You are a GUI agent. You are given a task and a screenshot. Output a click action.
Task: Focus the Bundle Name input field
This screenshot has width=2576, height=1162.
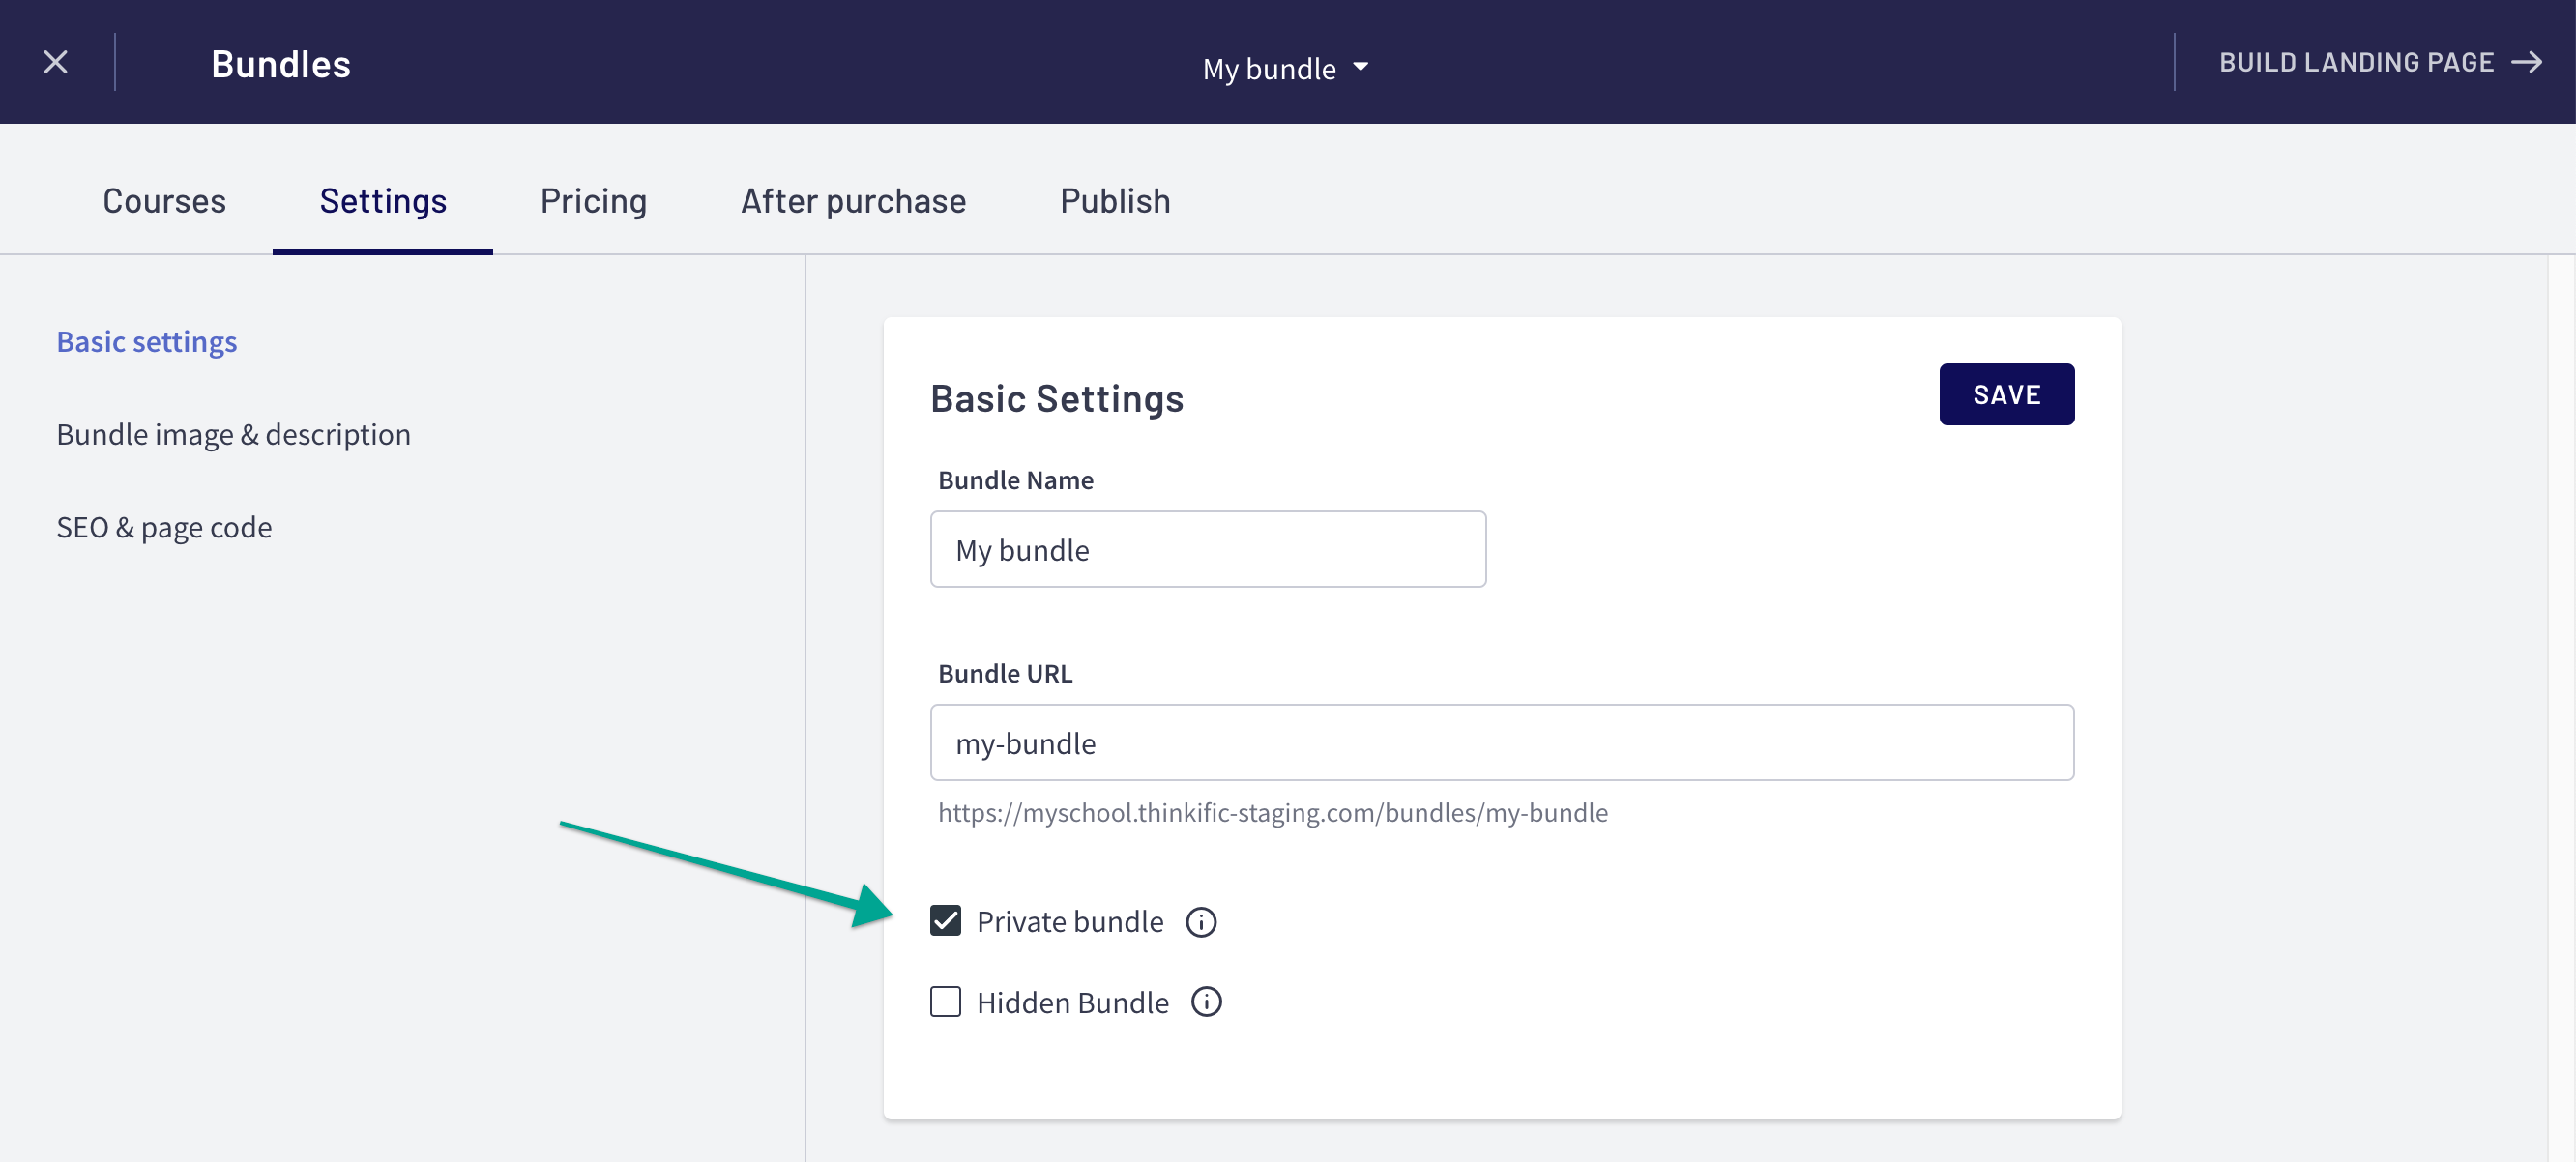(1208, 549)
